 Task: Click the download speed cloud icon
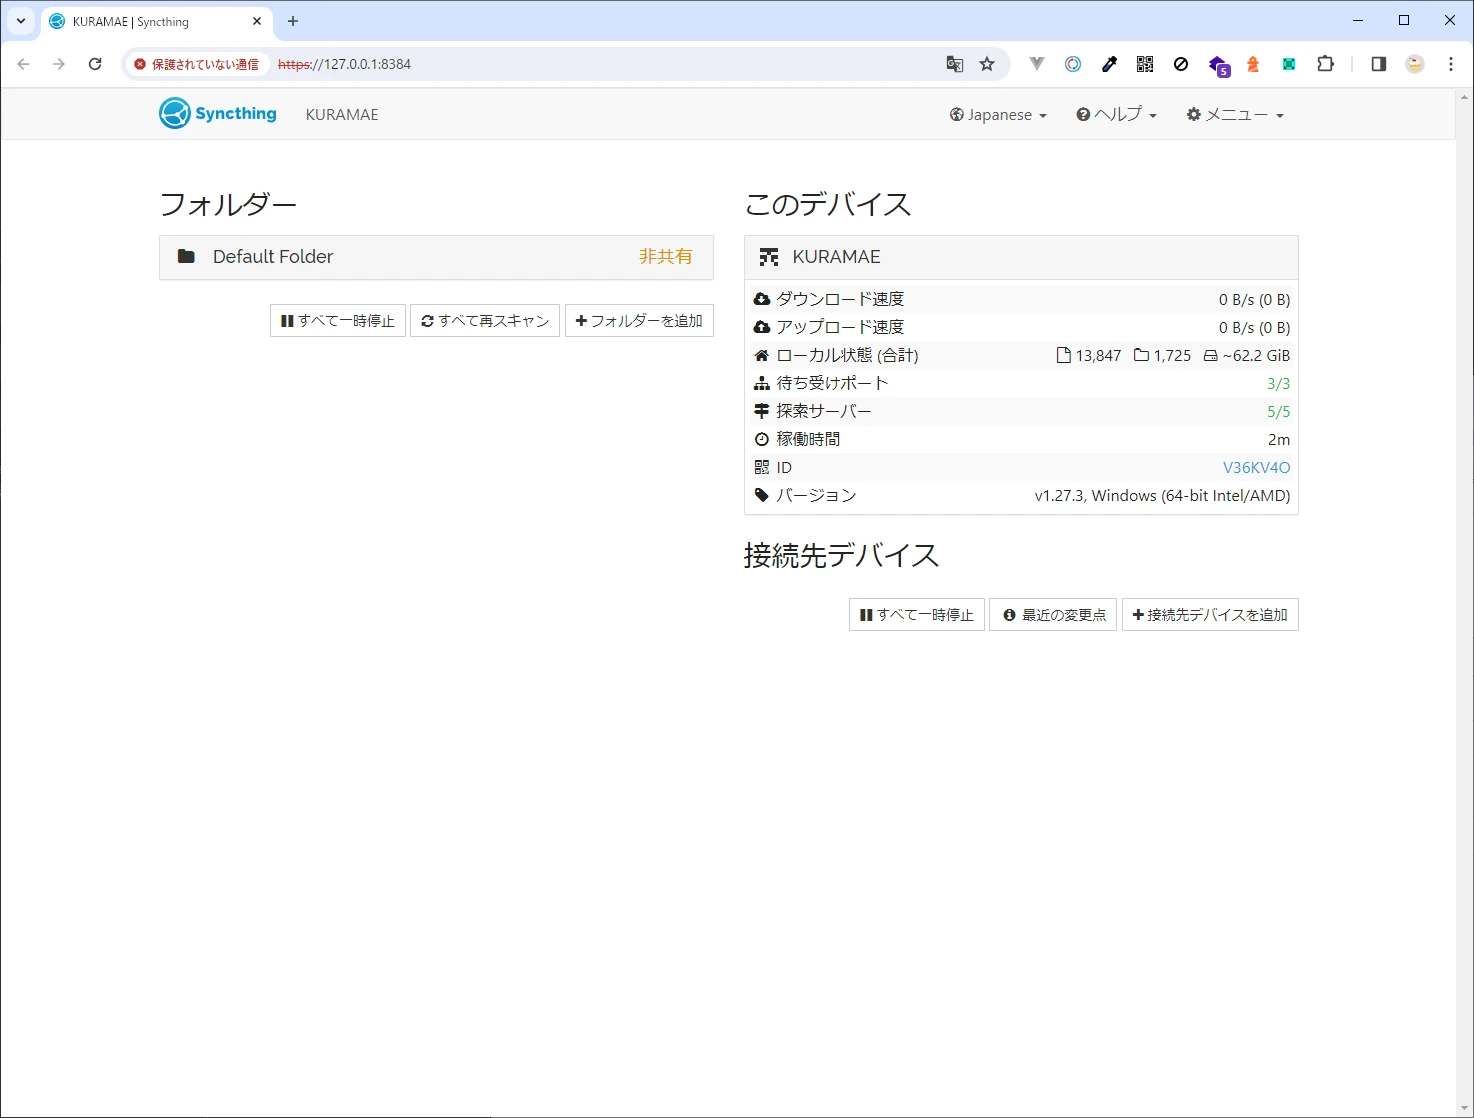pos(762,299)
